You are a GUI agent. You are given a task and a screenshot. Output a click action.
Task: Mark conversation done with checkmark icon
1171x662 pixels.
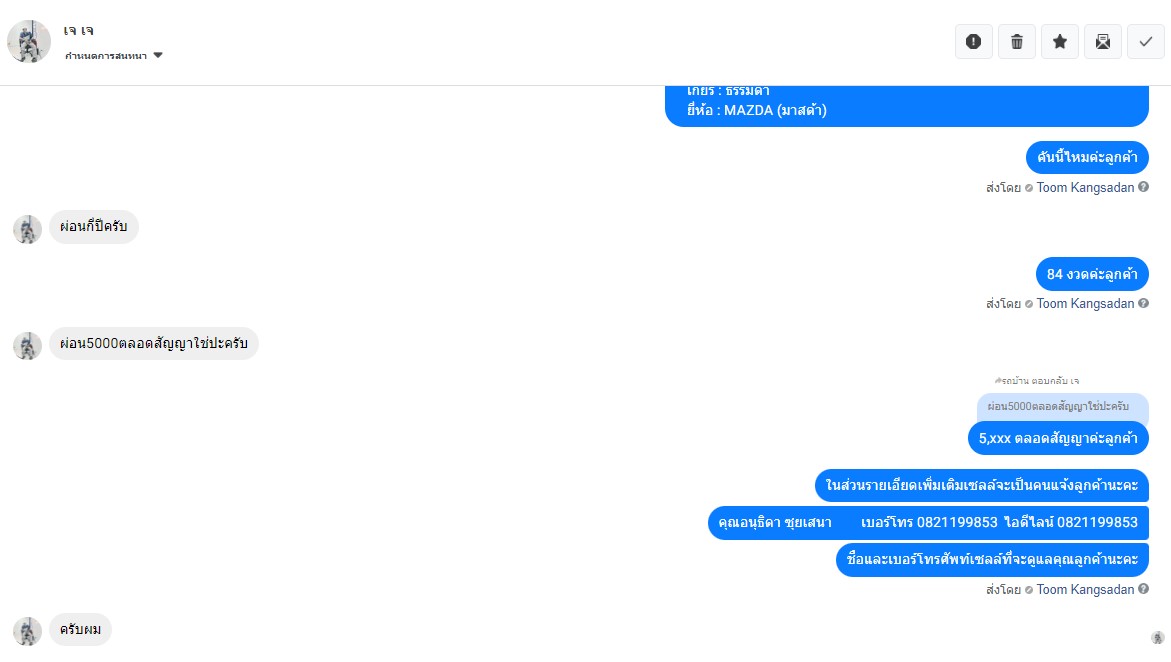[1146, 42]
